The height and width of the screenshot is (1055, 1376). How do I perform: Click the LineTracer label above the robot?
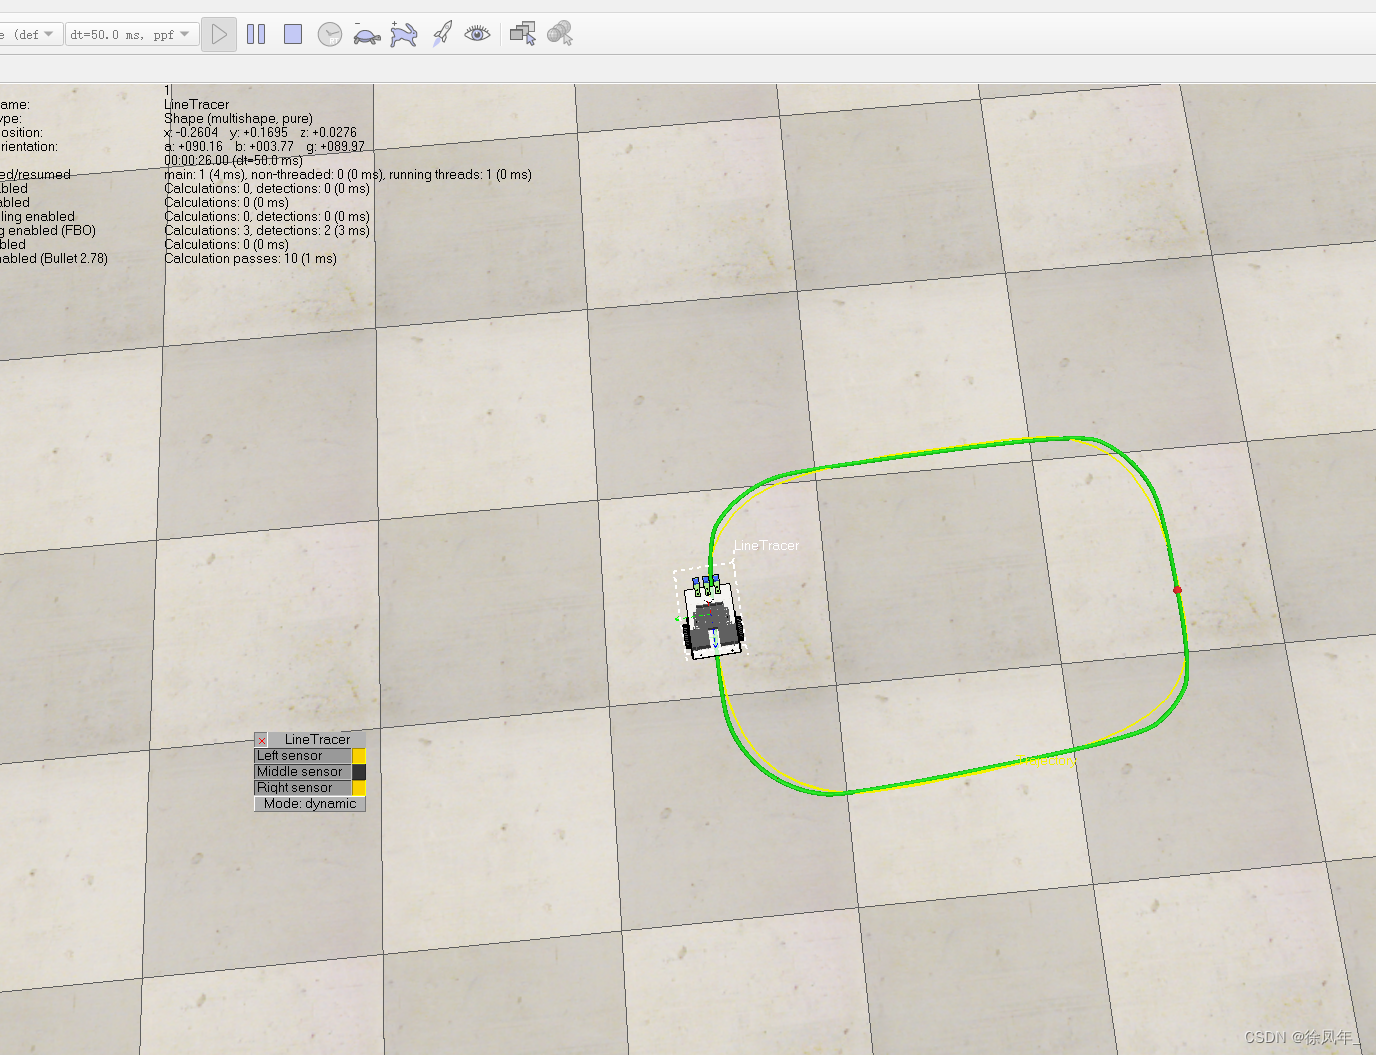766,545
